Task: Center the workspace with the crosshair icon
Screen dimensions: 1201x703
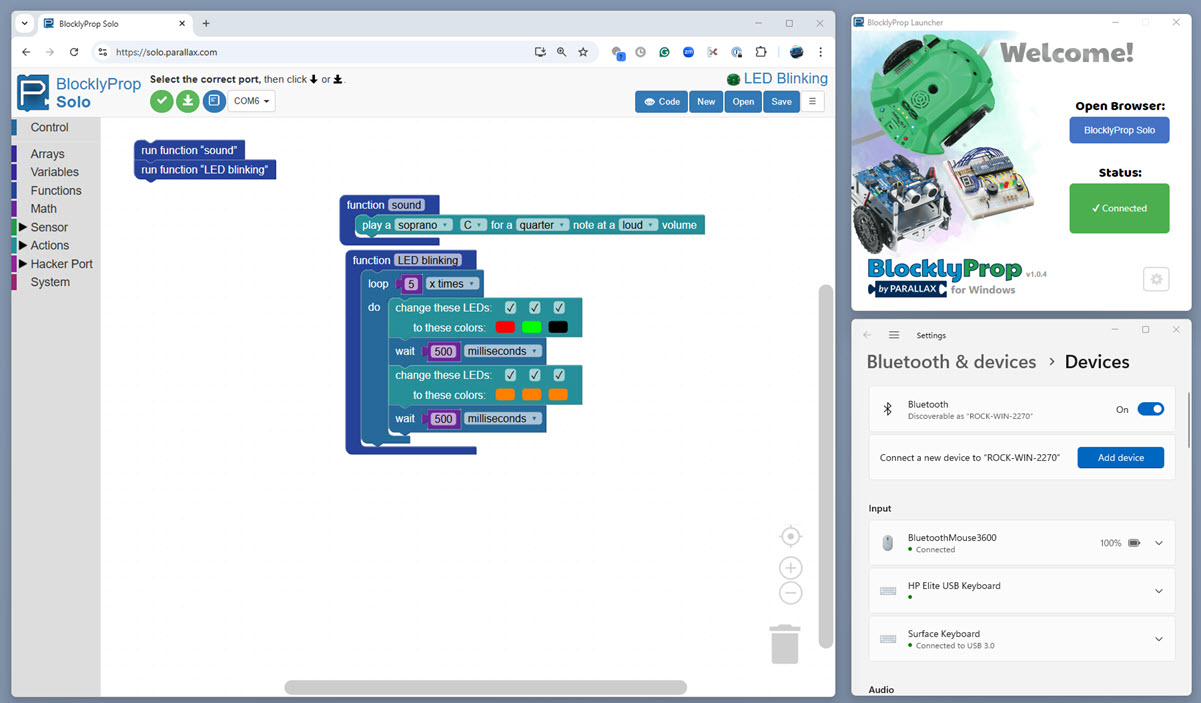Action: 790,536
